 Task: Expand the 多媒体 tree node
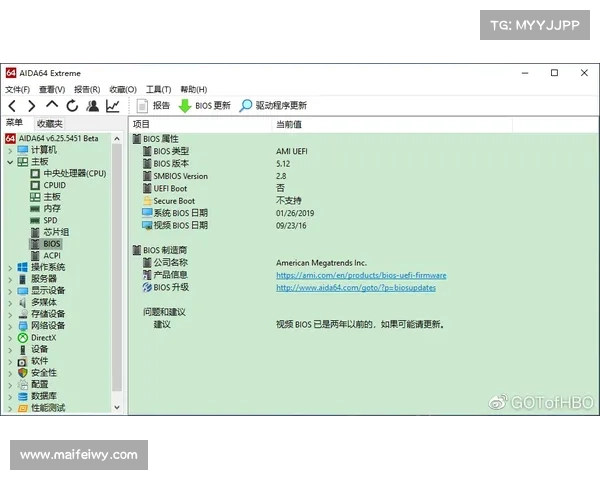pyautogui.click(x=10, y=303)
